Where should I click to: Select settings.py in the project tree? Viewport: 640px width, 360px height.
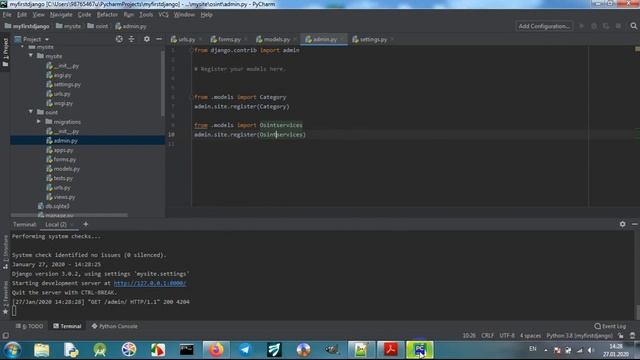pyautogui.click(x=67, y=84)
